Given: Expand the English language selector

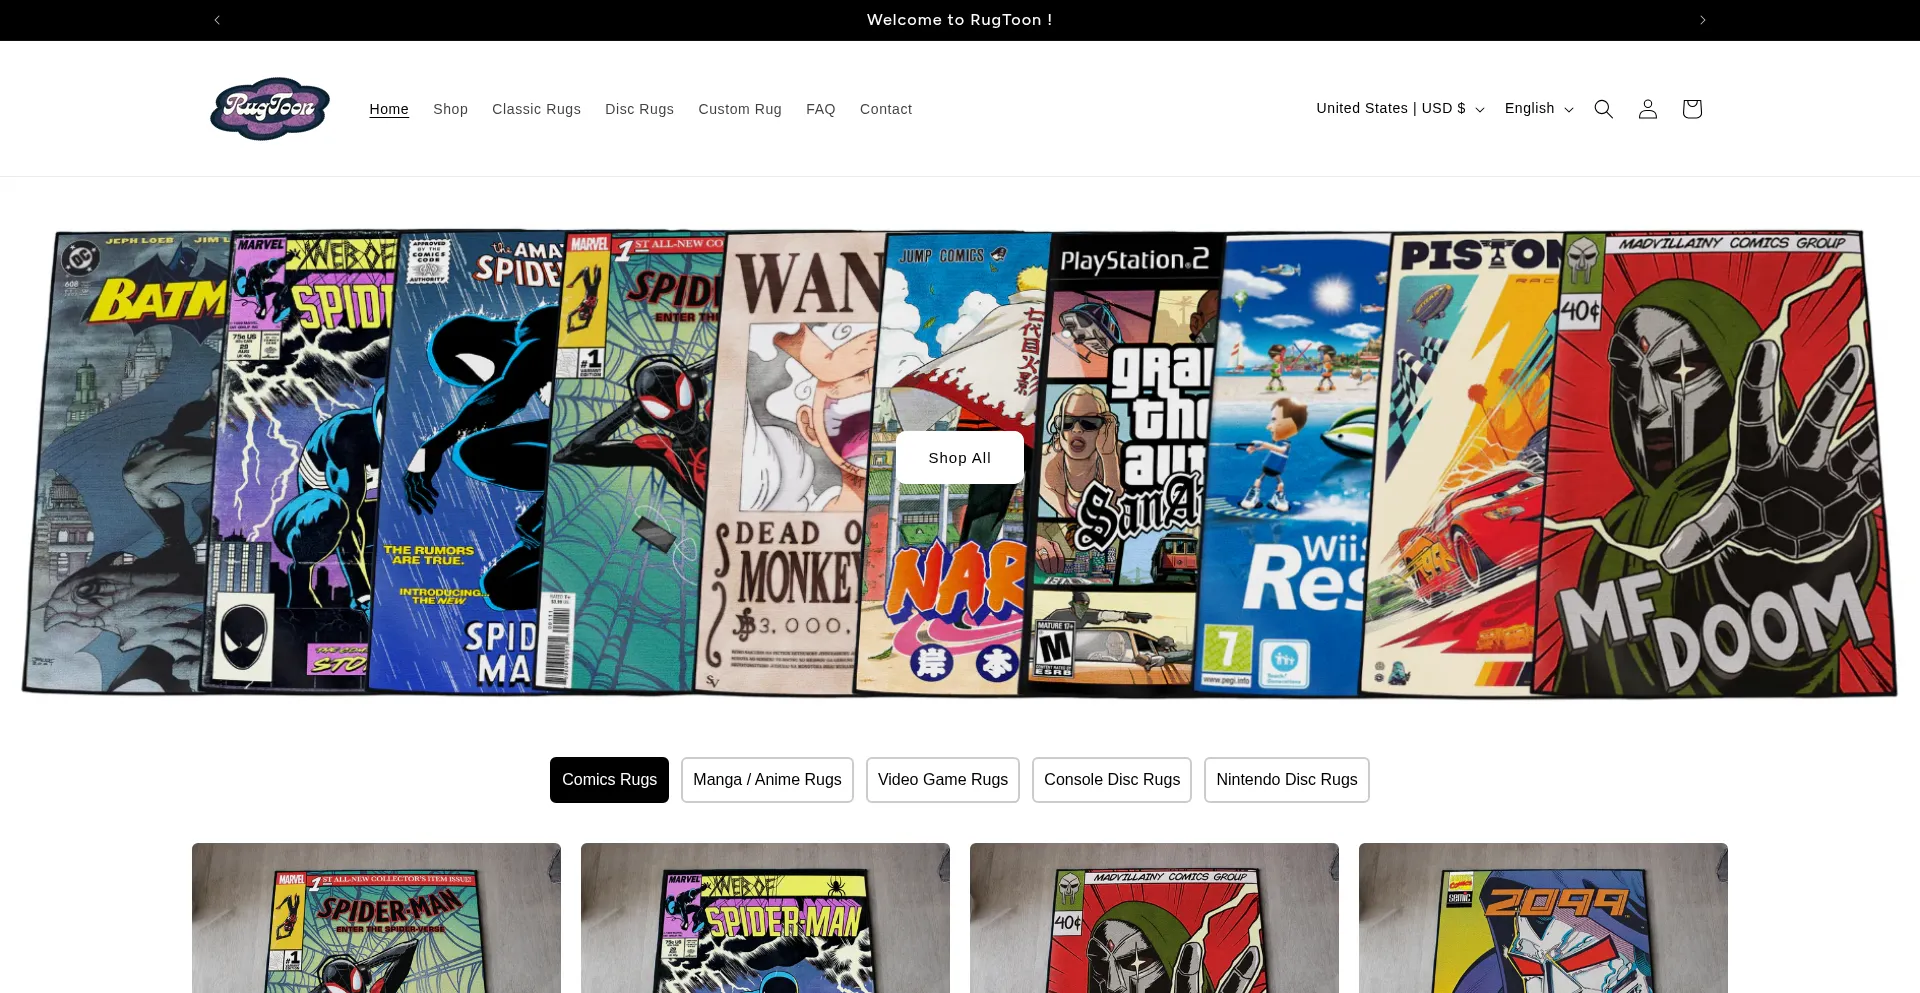Looking at the screenshot, I should (1539, 108).
